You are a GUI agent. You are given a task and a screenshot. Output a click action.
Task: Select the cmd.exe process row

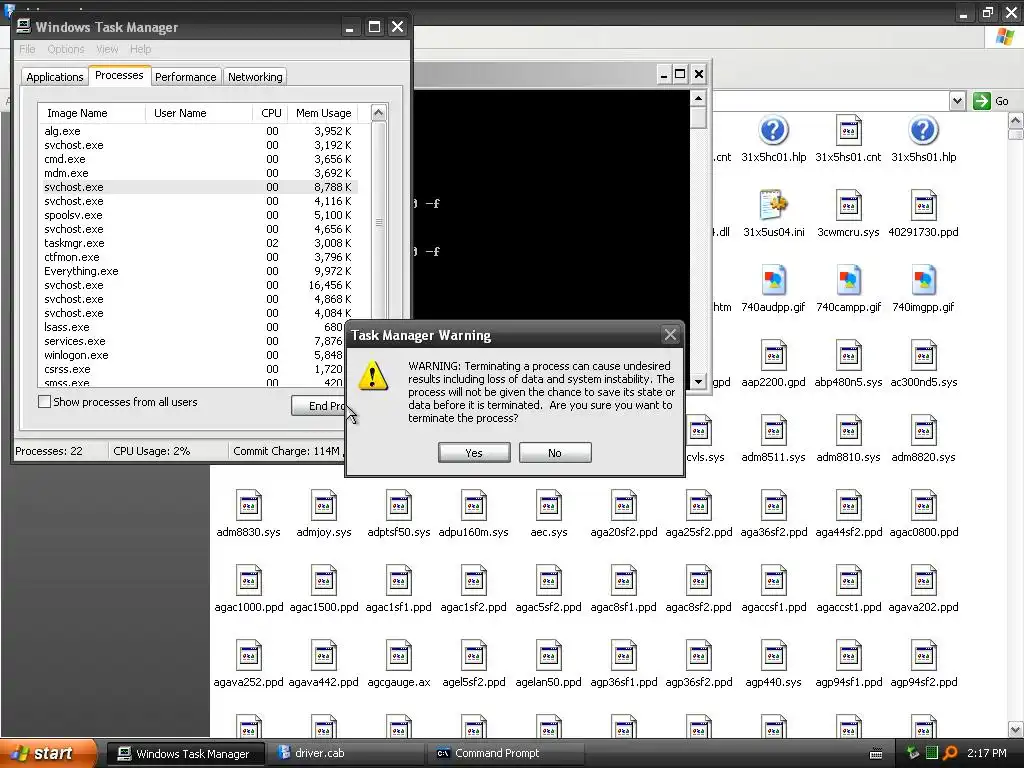tap(199, 159)
